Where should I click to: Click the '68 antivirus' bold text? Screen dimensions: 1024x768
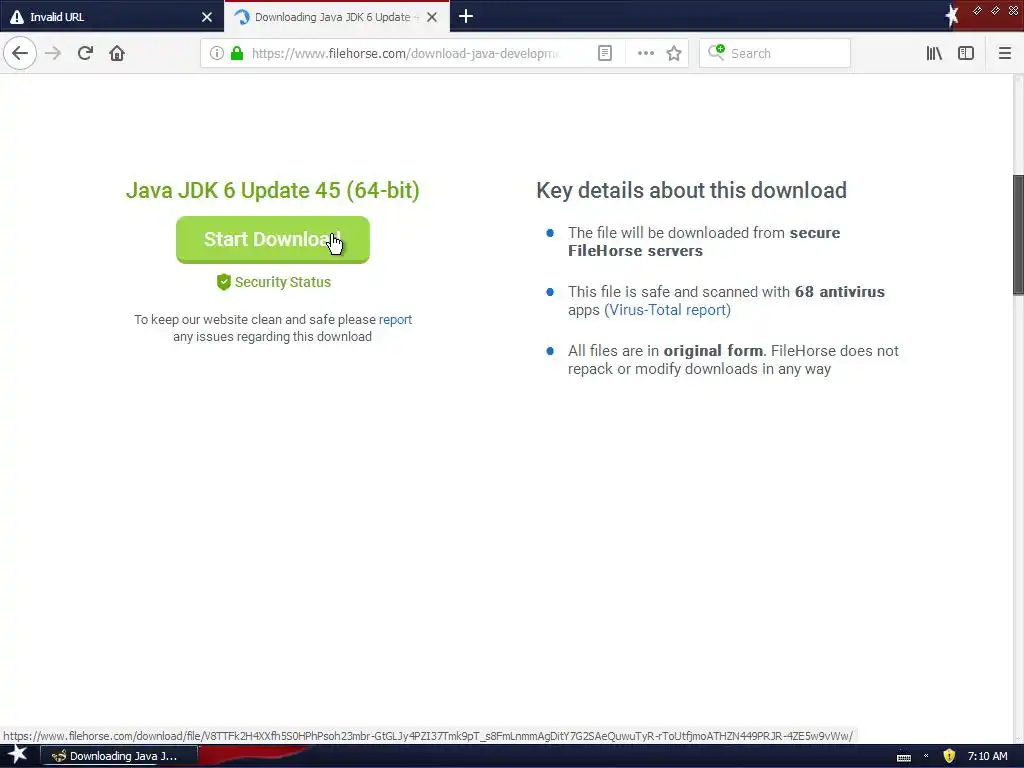839,291
